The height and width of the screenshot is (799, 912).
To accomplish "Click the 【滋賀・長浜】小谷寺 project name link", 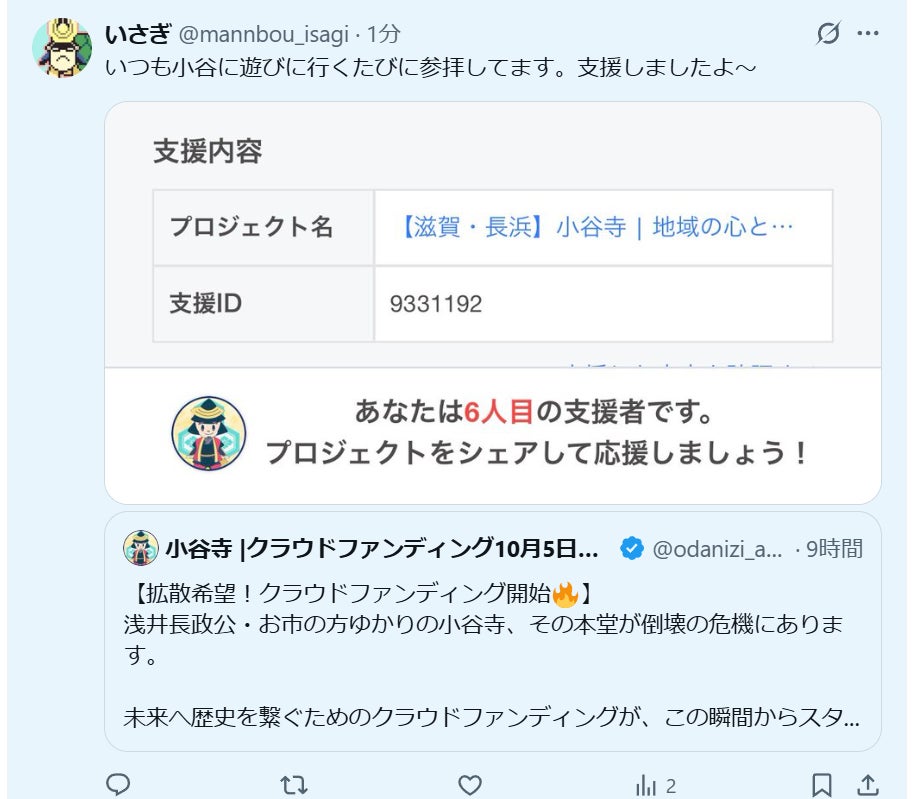I will (x=597, y=227).
